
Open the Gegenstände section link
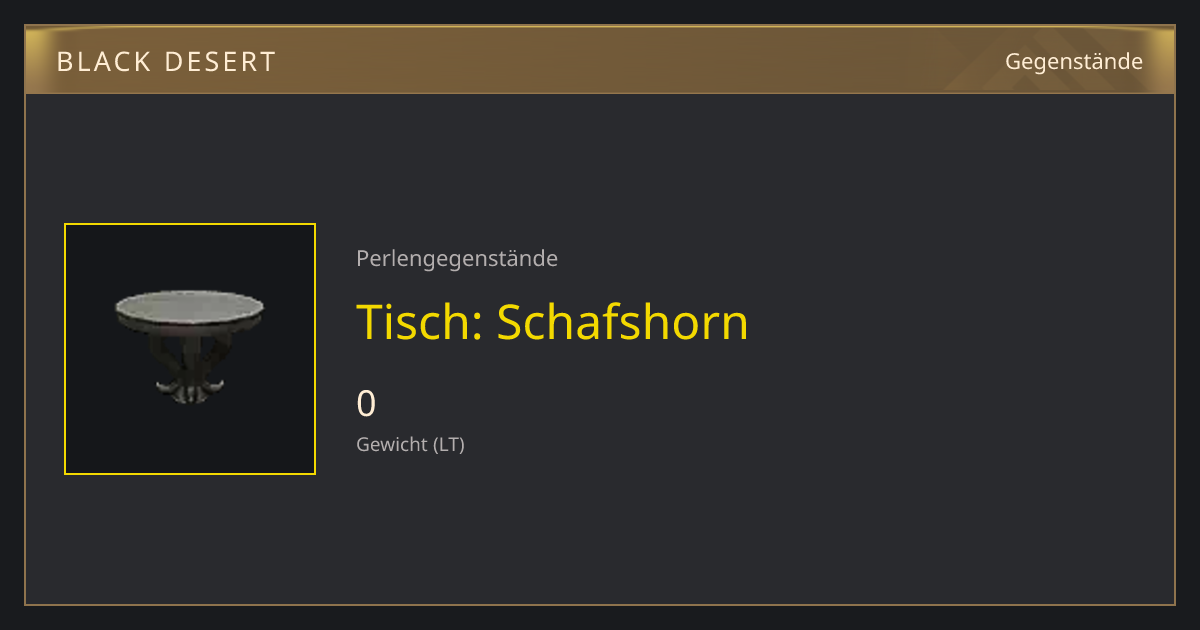[x=1073, y=62]
